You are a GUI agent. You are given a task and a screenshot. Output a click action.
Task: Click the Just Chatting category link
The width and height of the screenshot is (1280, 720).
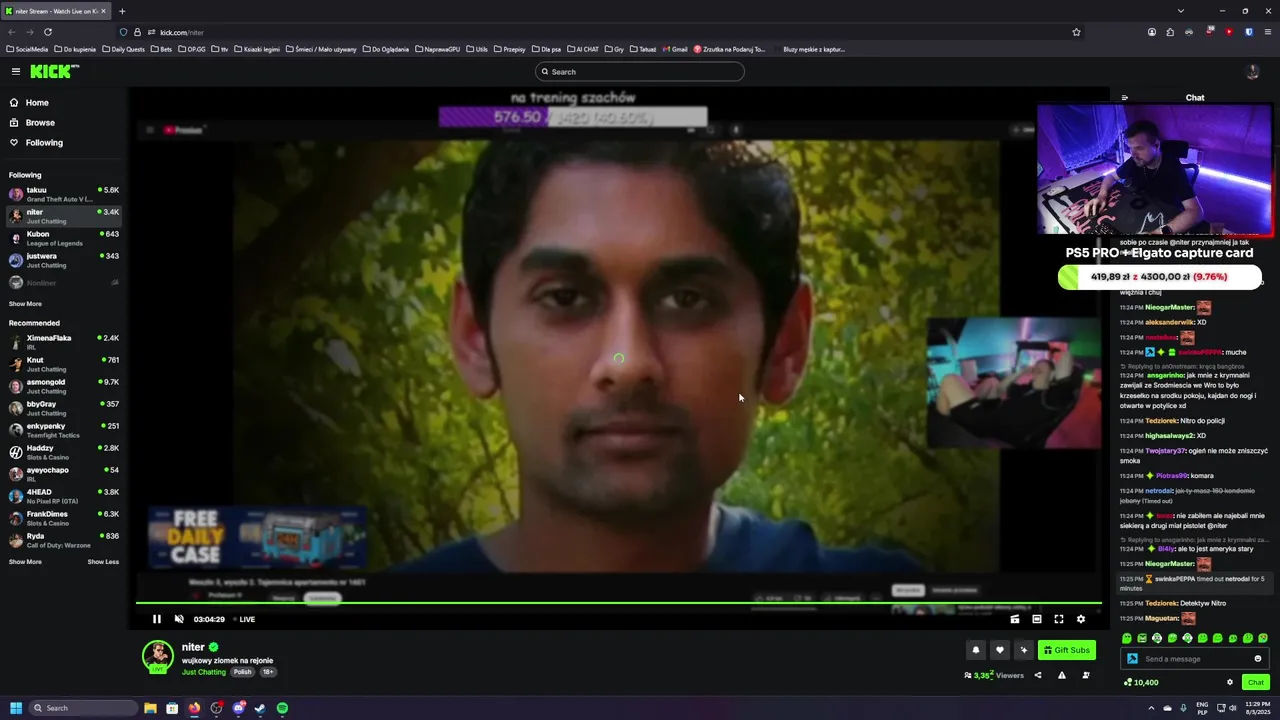pos(204,672)
